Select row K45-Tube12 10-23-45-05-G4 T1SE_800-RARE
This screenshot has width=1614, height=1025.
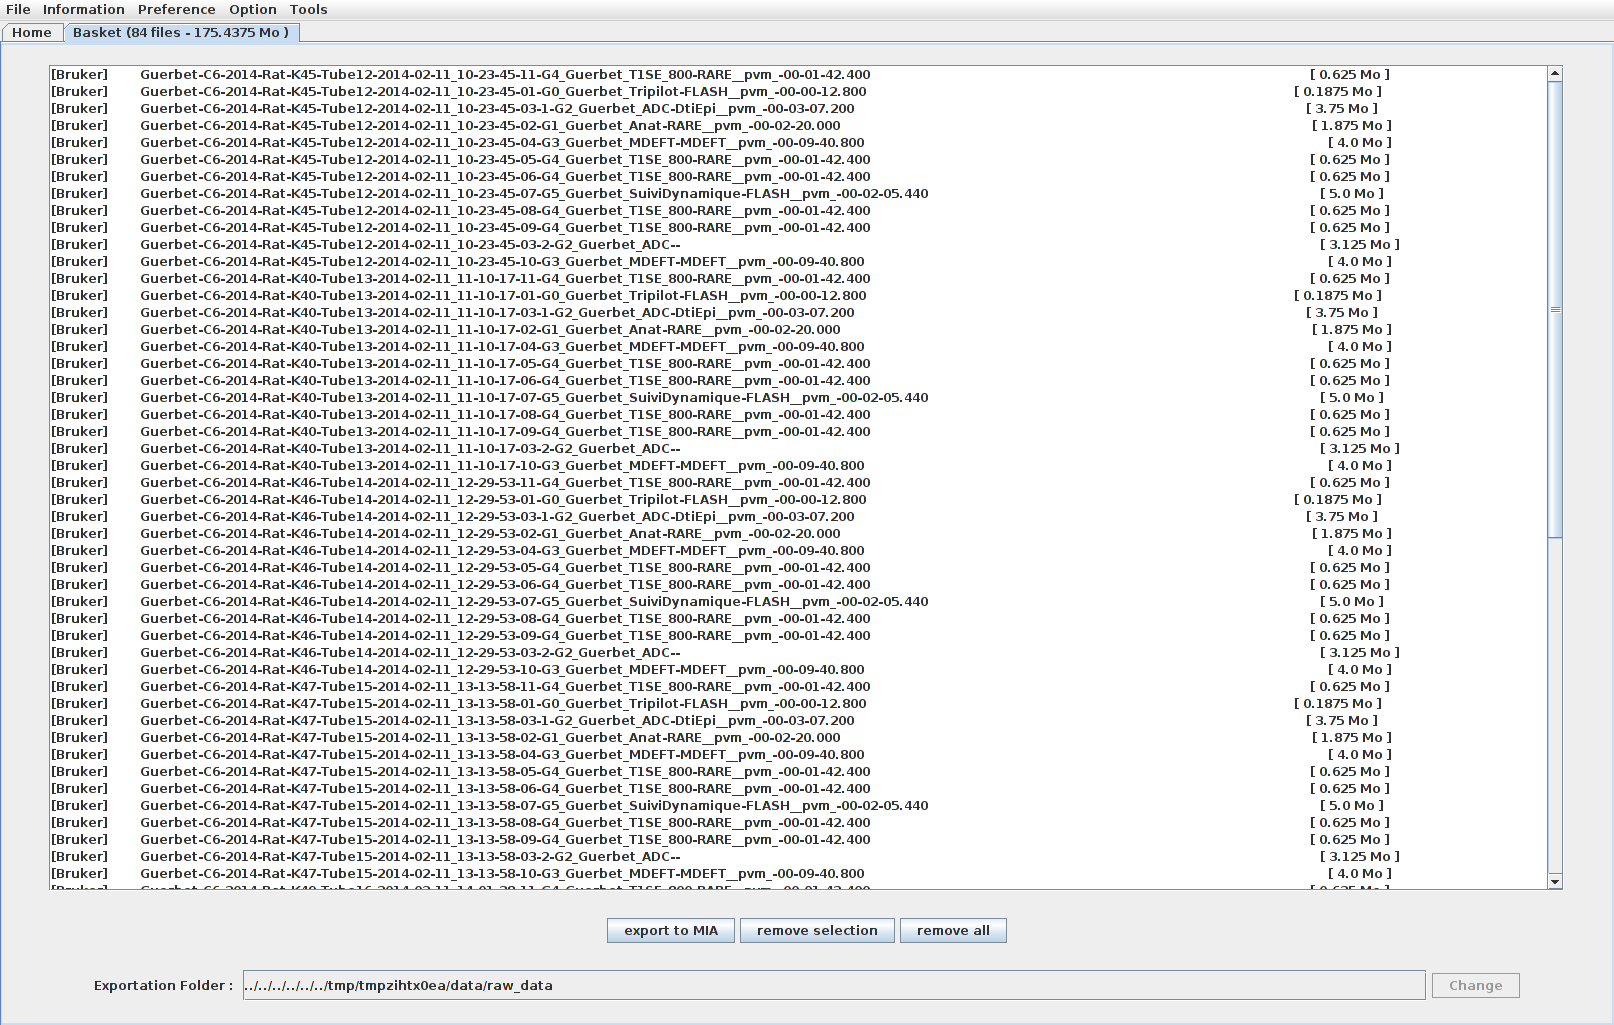click(x=798, y=159)
